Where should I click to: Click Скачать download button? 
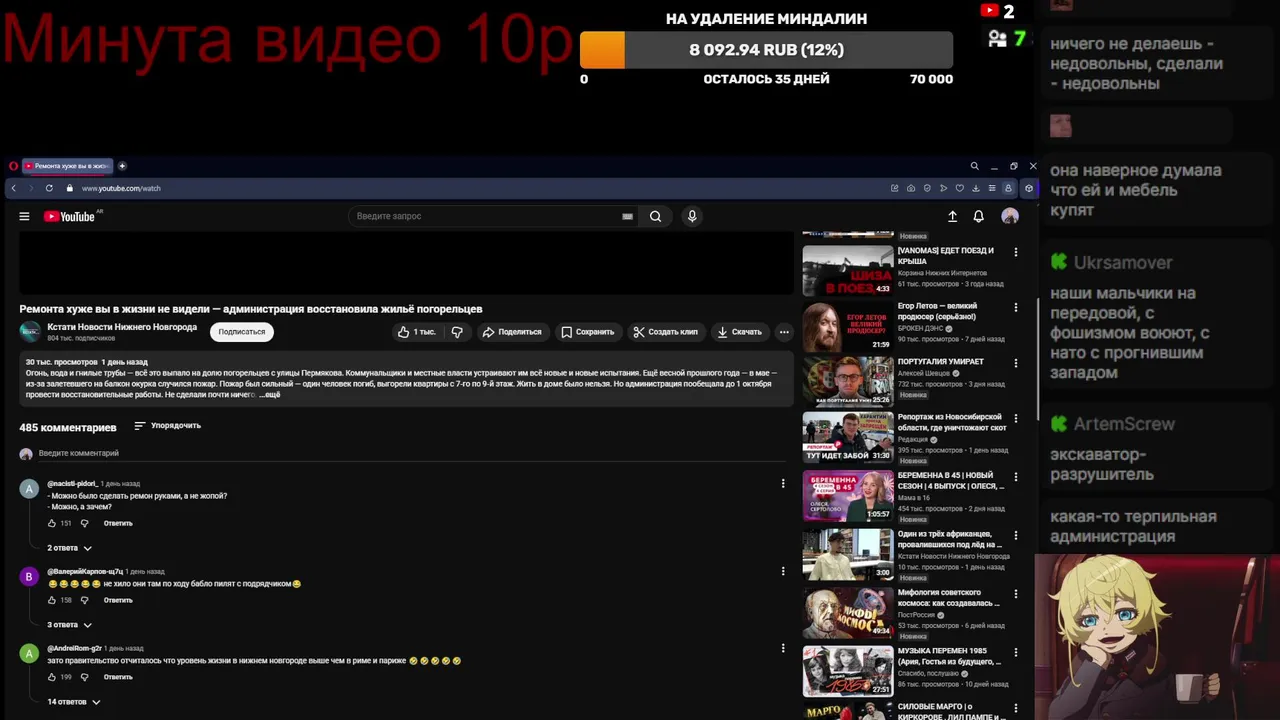click(739, 332)
